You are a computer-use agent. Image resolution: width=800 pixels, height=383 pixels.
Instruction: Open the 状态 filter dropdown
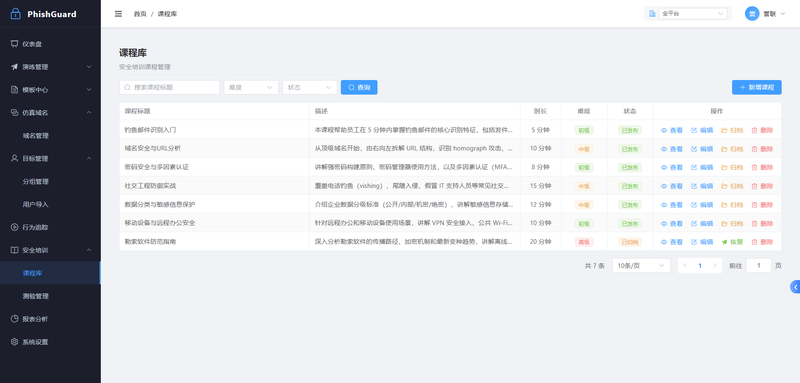[x=310, y=87]
